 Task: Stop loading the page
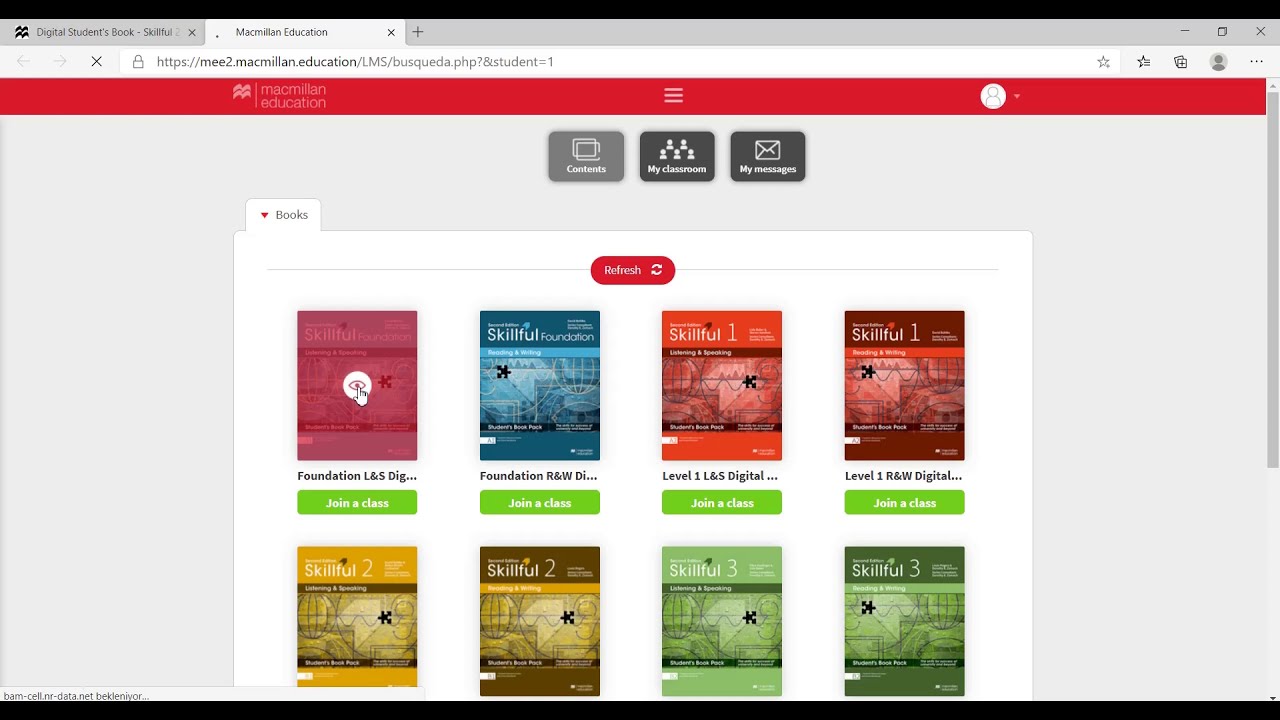(97, 62)
